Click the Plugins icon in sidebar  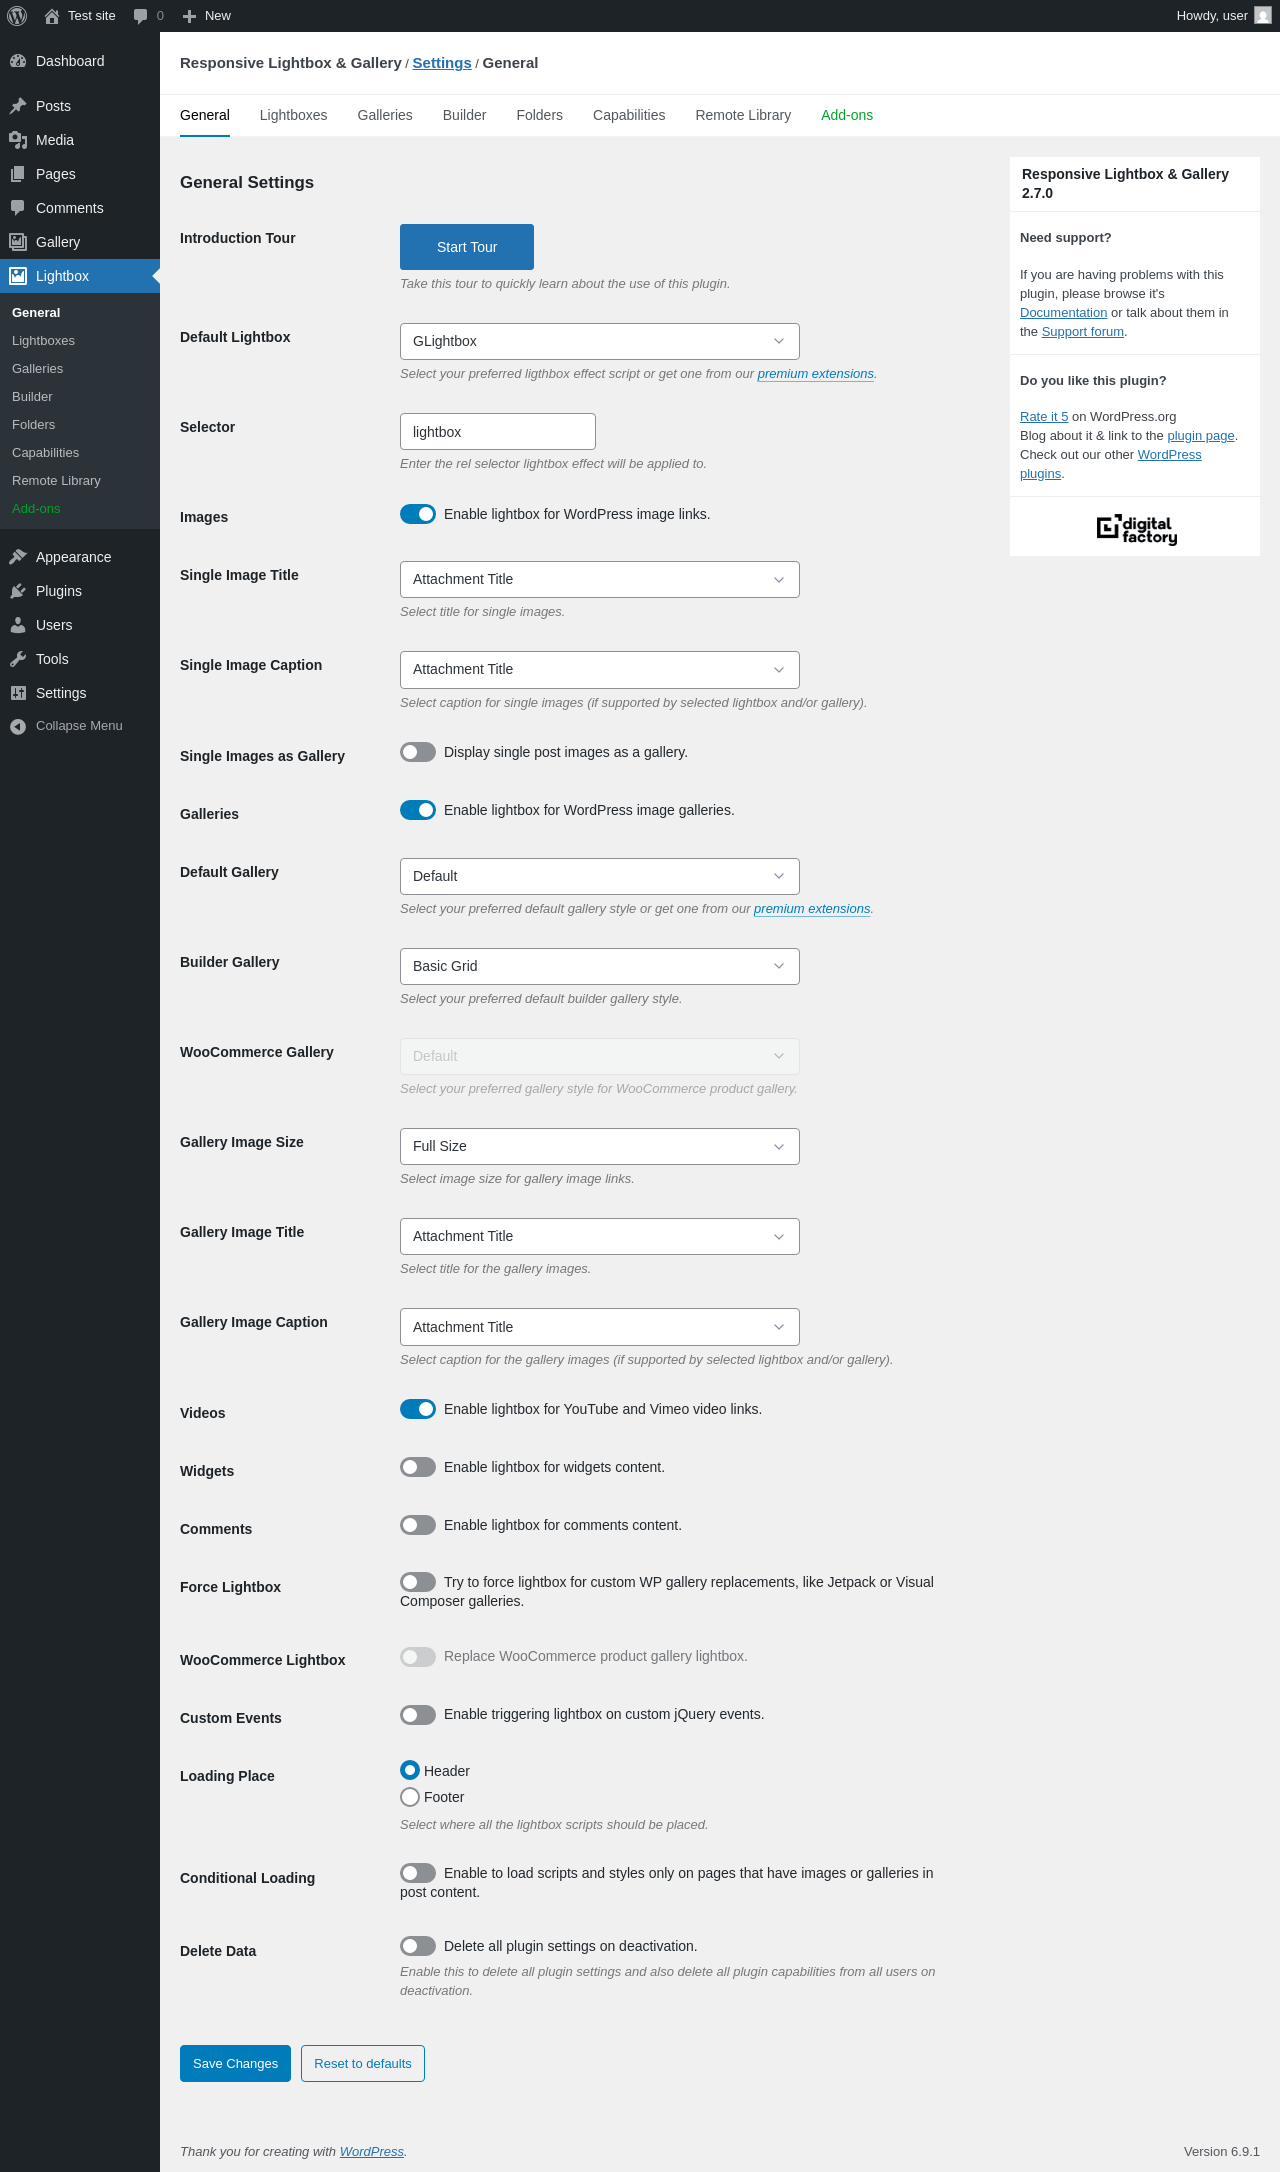click(x=18, y=591)
